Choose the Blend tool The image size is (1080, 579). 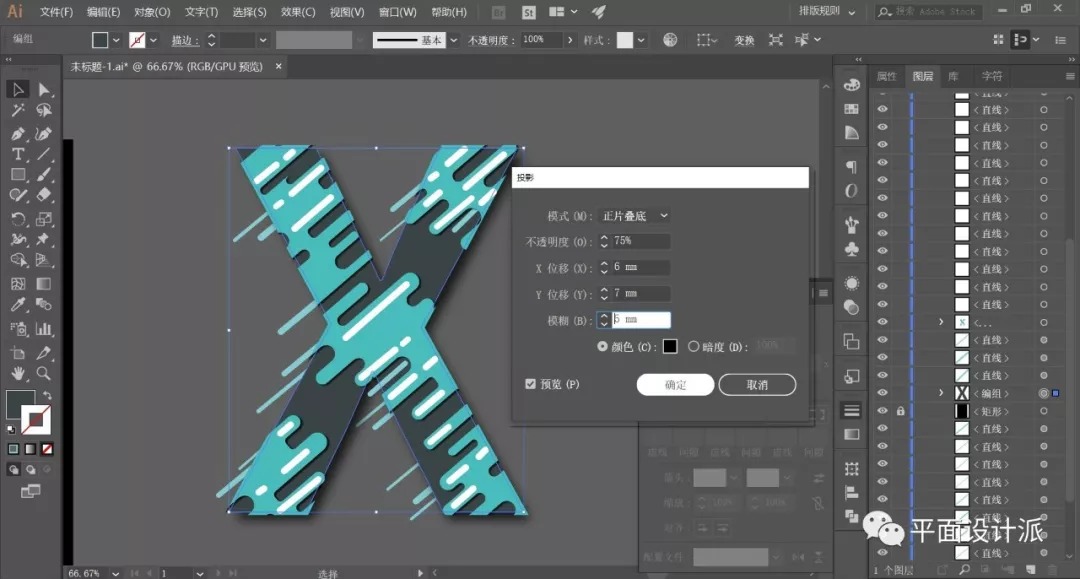(x=44, y=304)
